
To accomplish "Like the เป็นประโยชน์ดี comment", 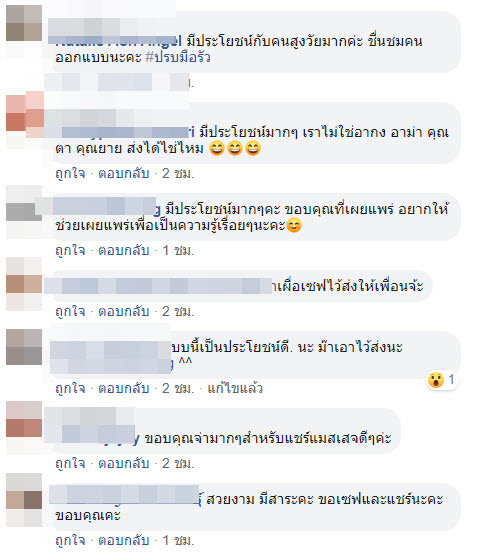I will (x=70, y=388).
